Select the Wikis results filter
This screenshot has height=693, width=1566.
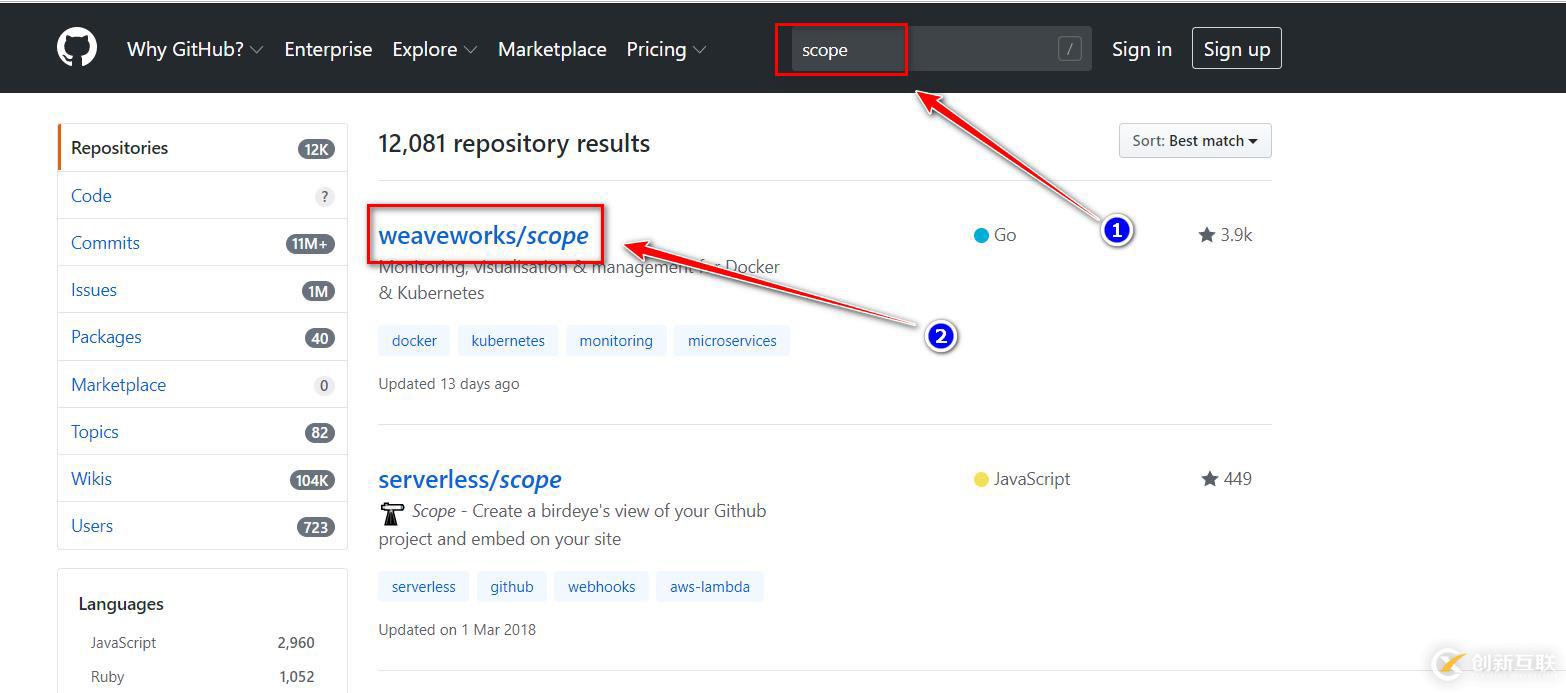[203, 479]
